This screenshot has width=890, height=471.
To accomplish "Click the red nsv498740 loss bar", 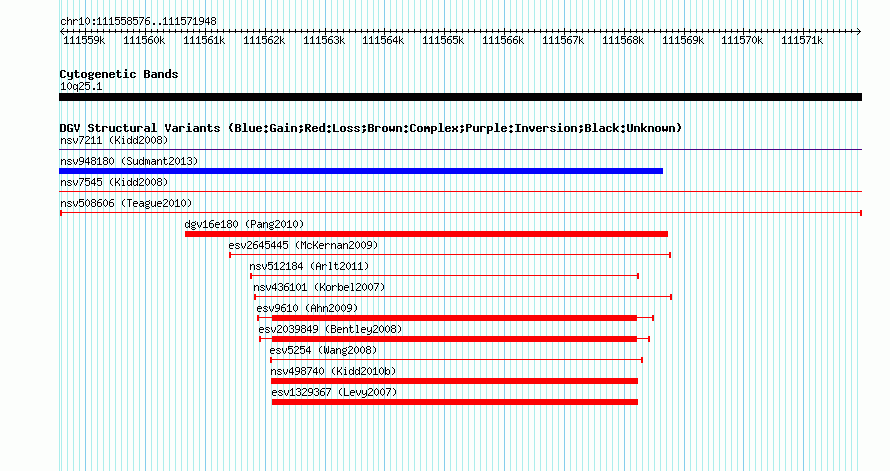I will point(455,381).
